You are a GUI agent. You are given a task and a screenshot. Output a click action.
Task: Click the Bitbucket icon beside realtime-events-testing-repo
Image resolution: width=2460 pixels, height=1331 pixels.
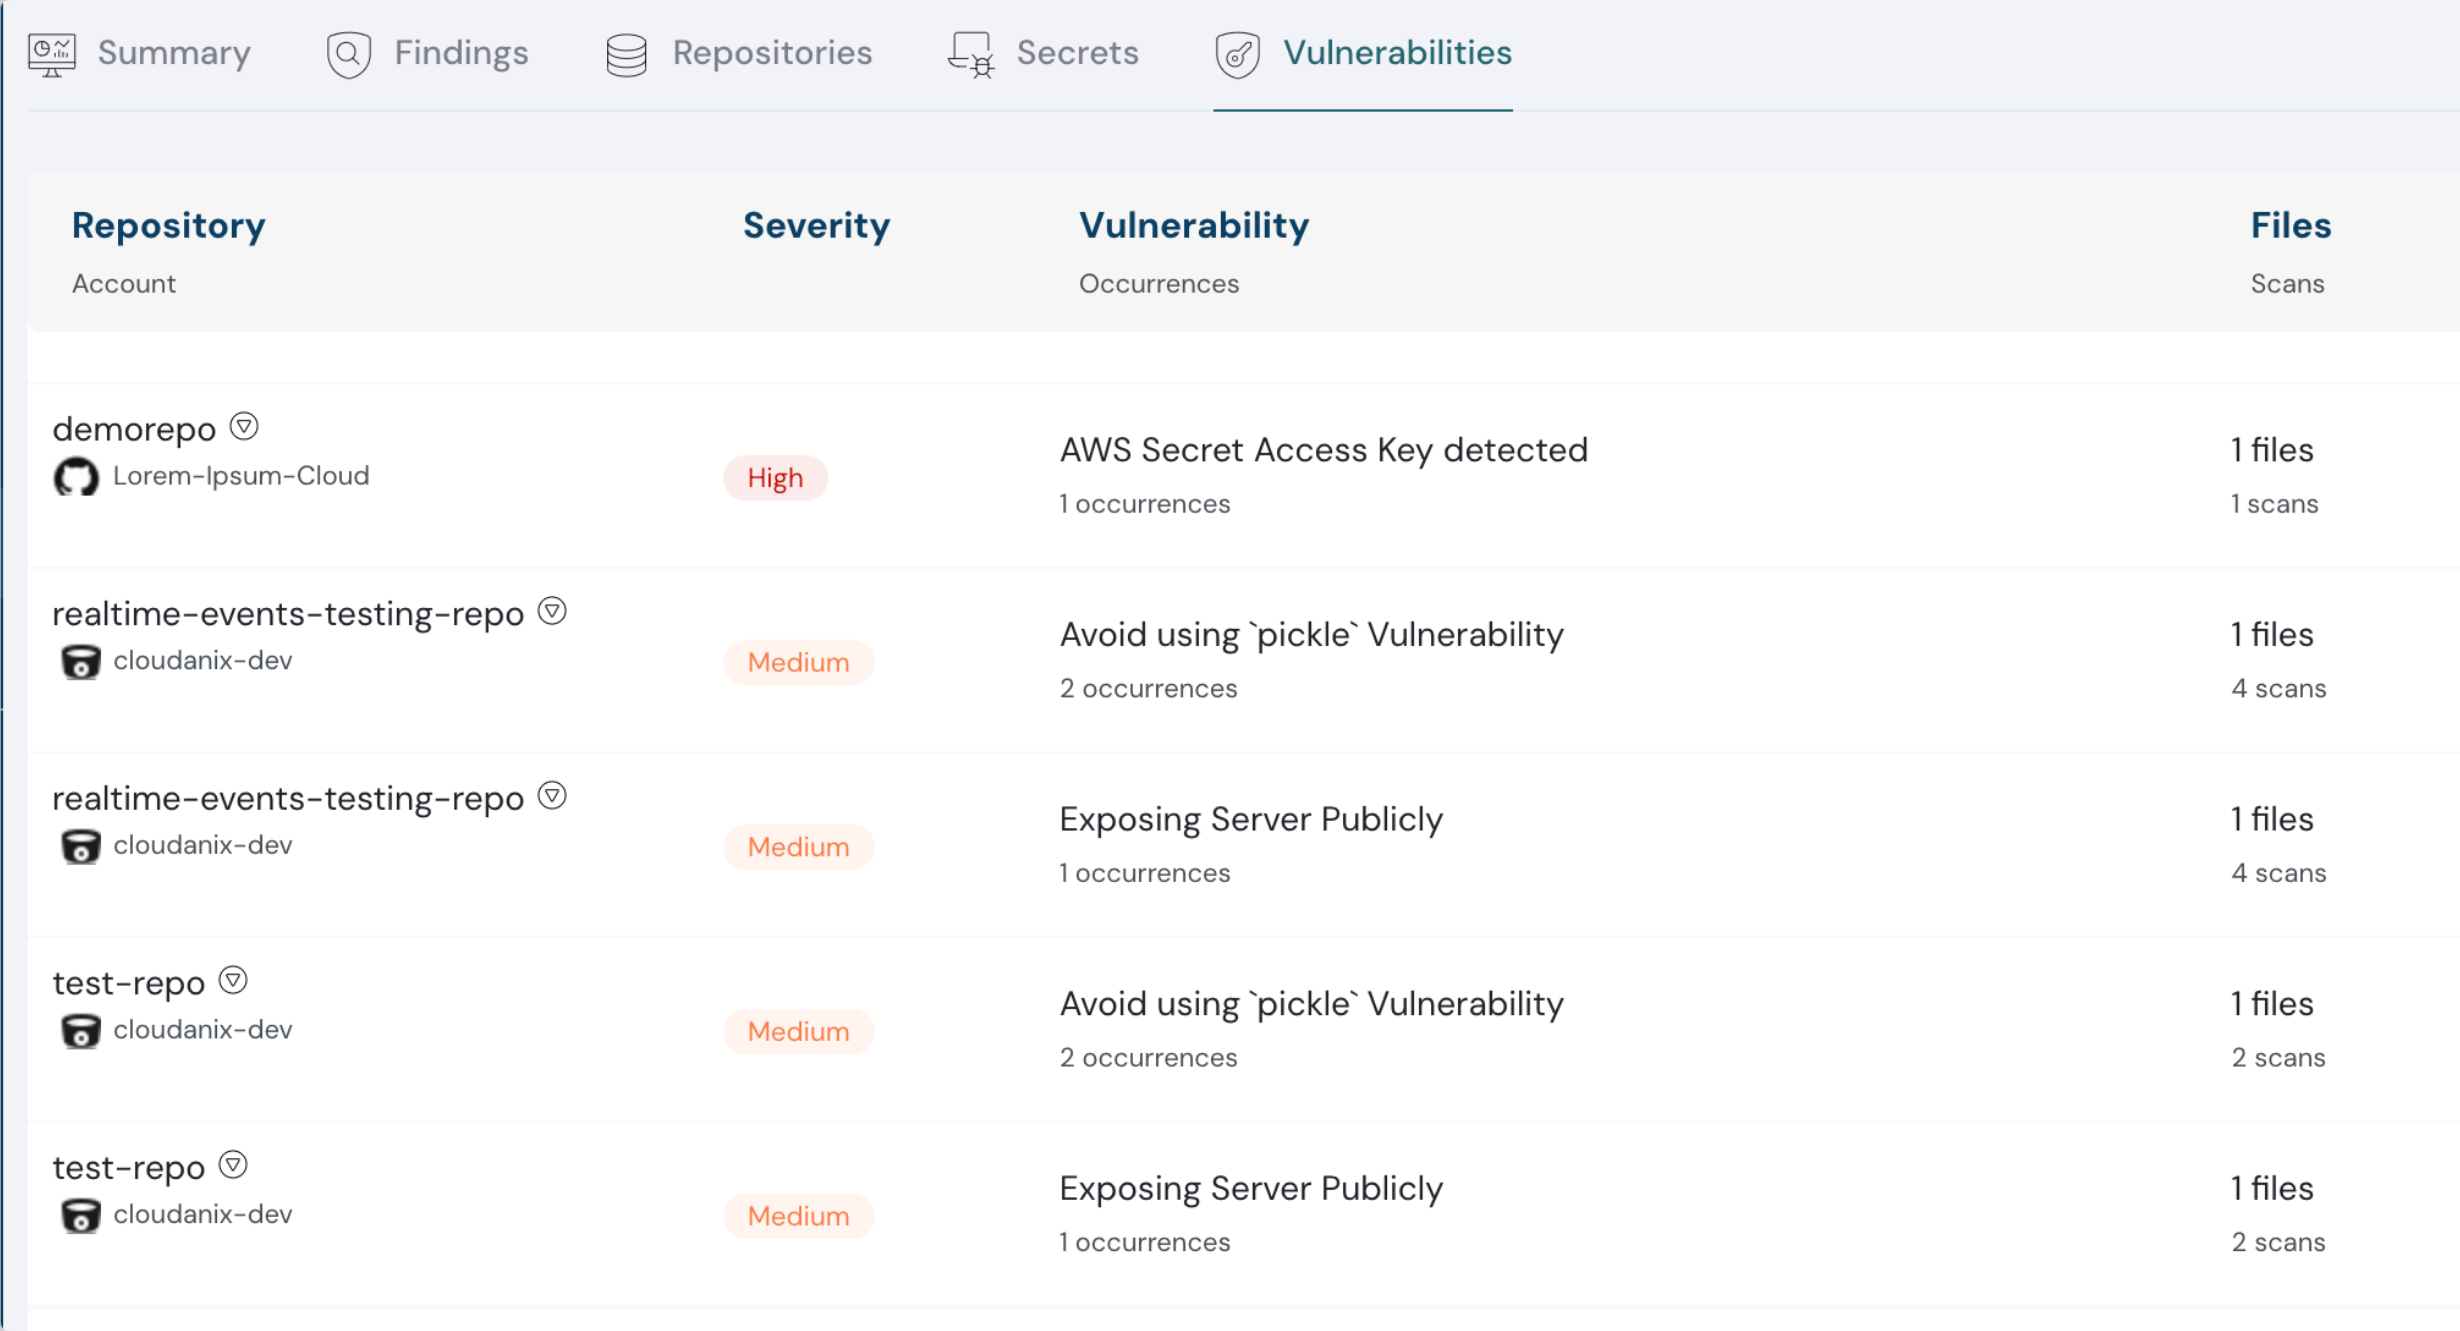pos(81,661)
